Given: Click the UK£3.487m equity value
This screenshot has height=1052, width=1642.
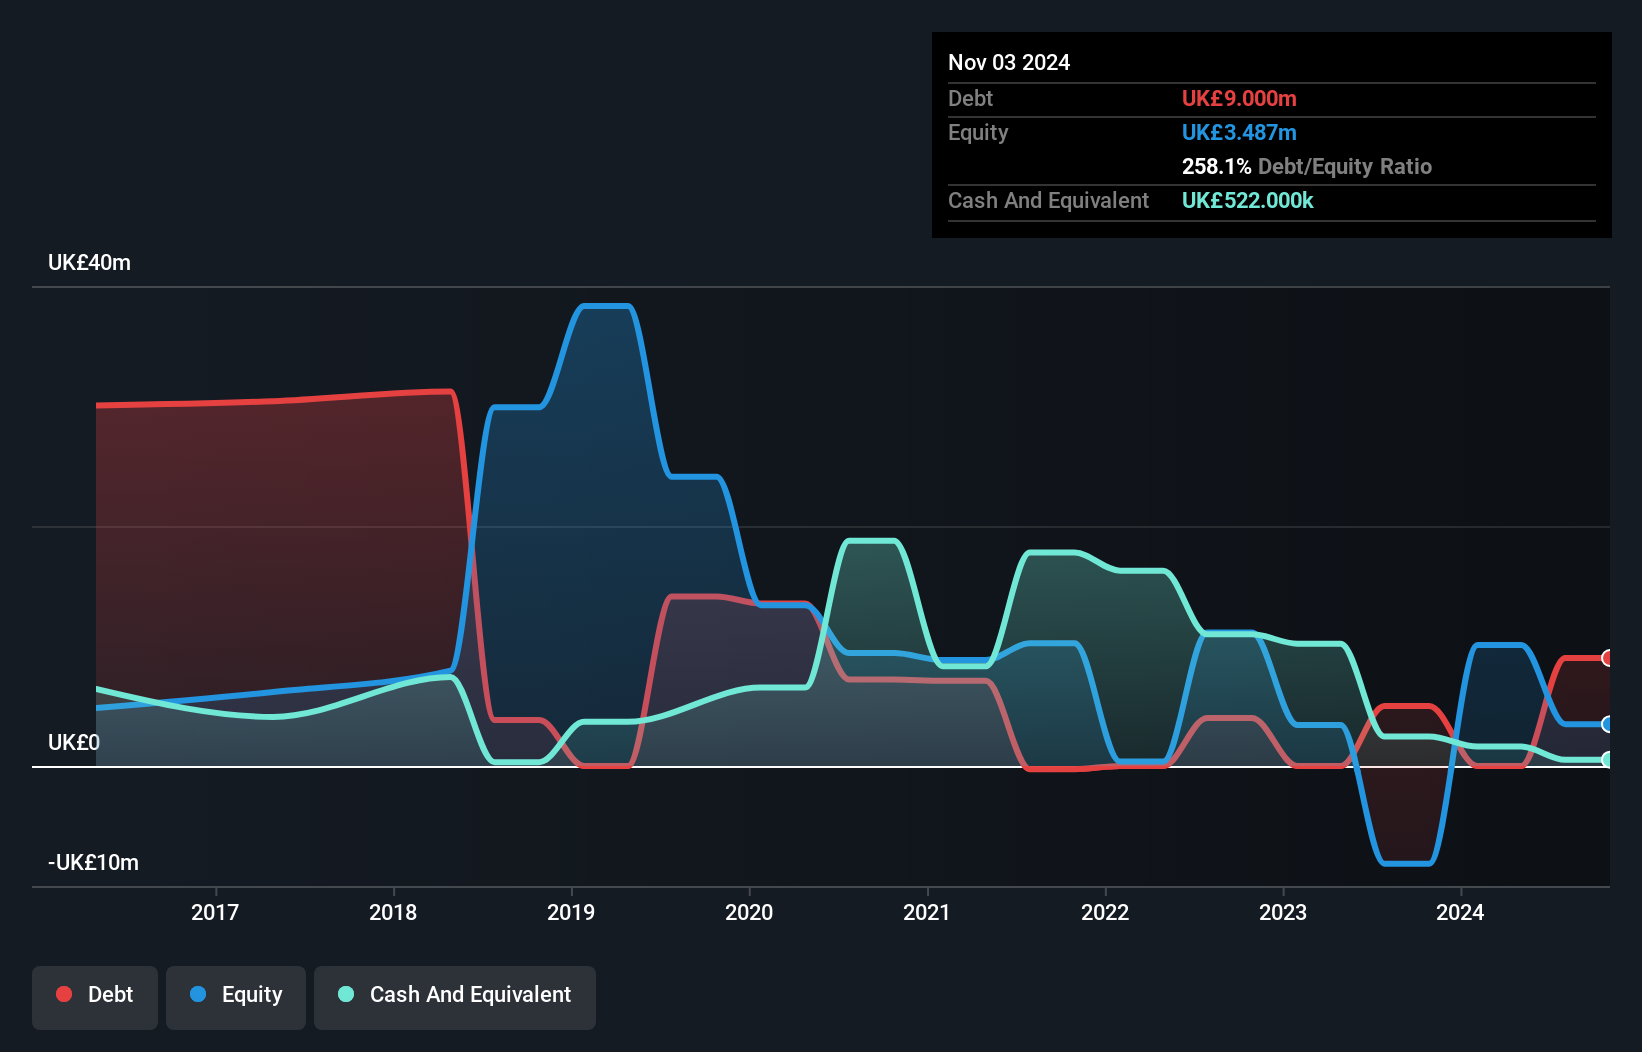Looking at the screenshot, I should click(1239, 132).
